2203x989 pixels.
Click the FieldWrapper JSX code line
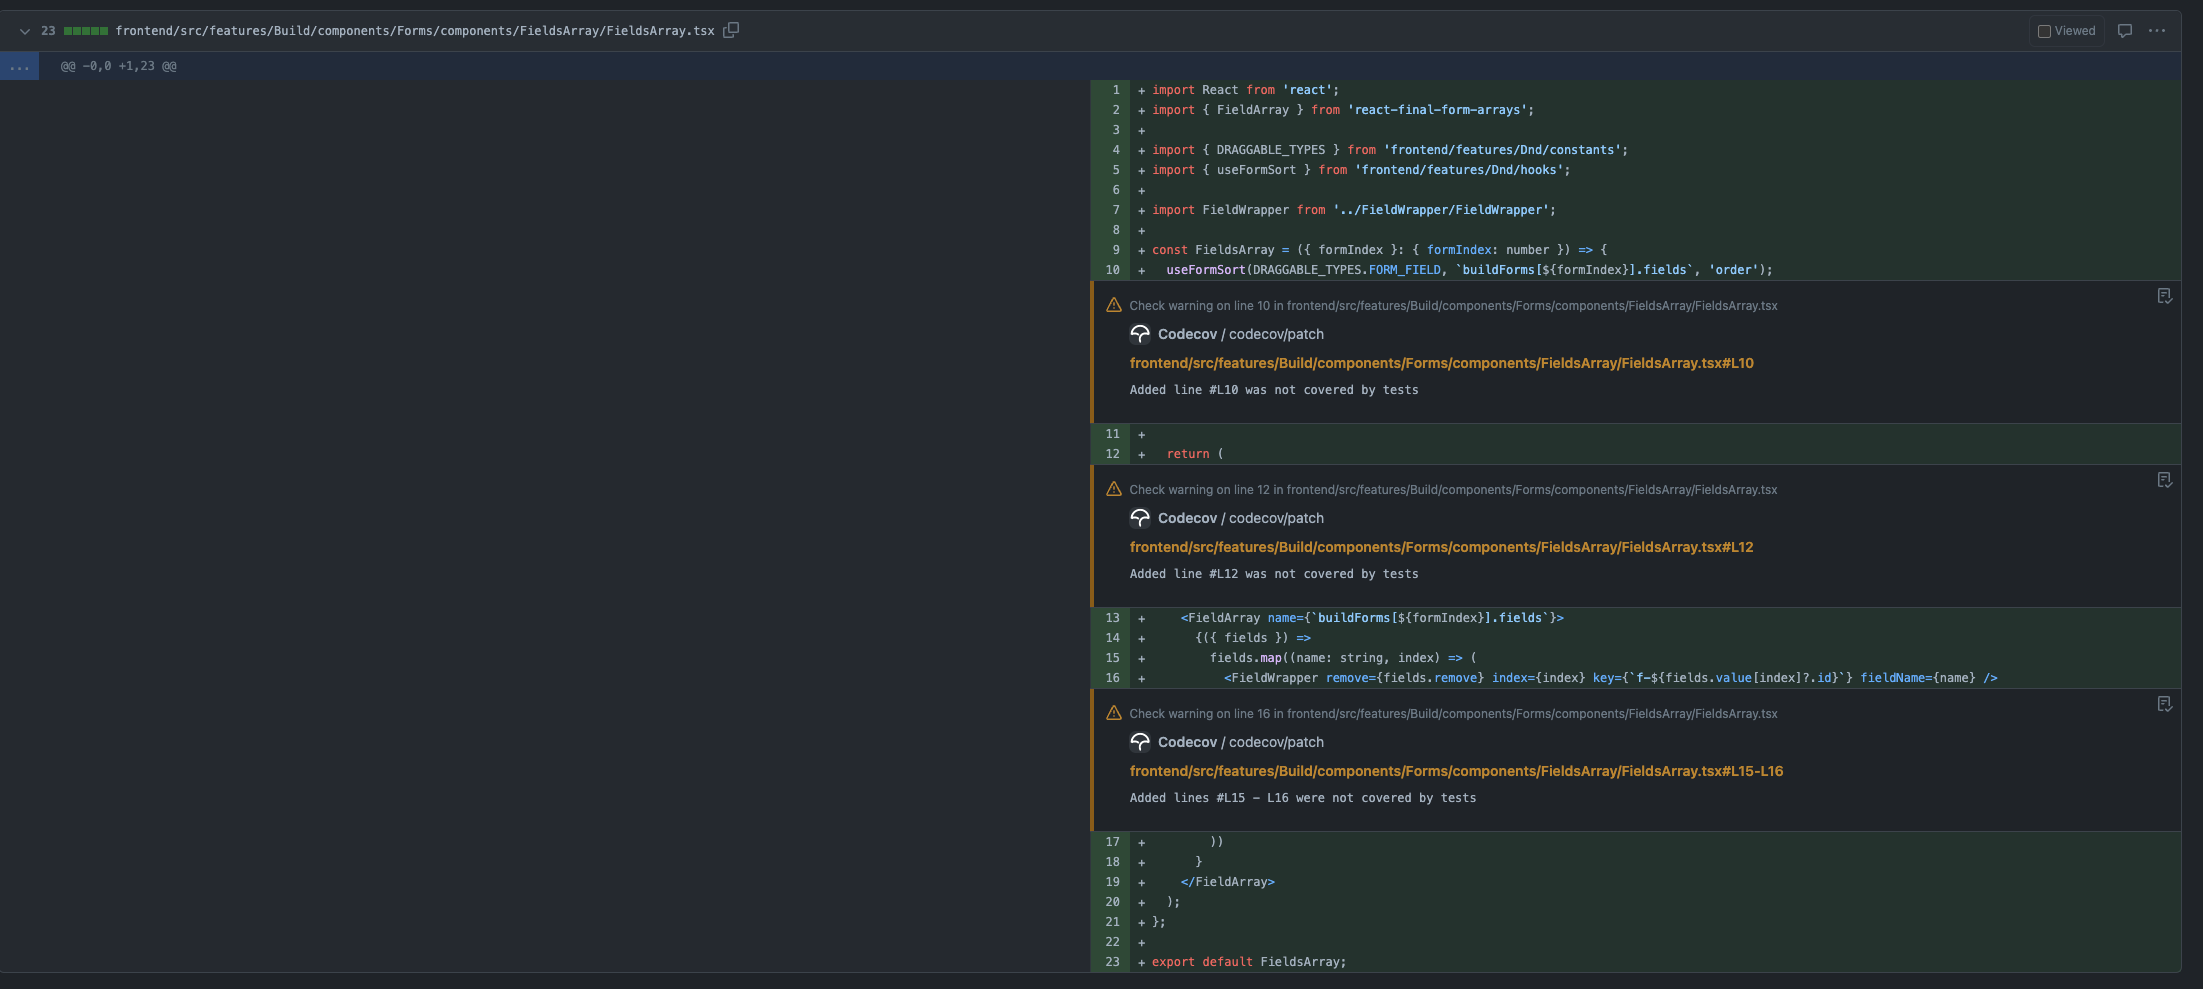(1611, 678)
